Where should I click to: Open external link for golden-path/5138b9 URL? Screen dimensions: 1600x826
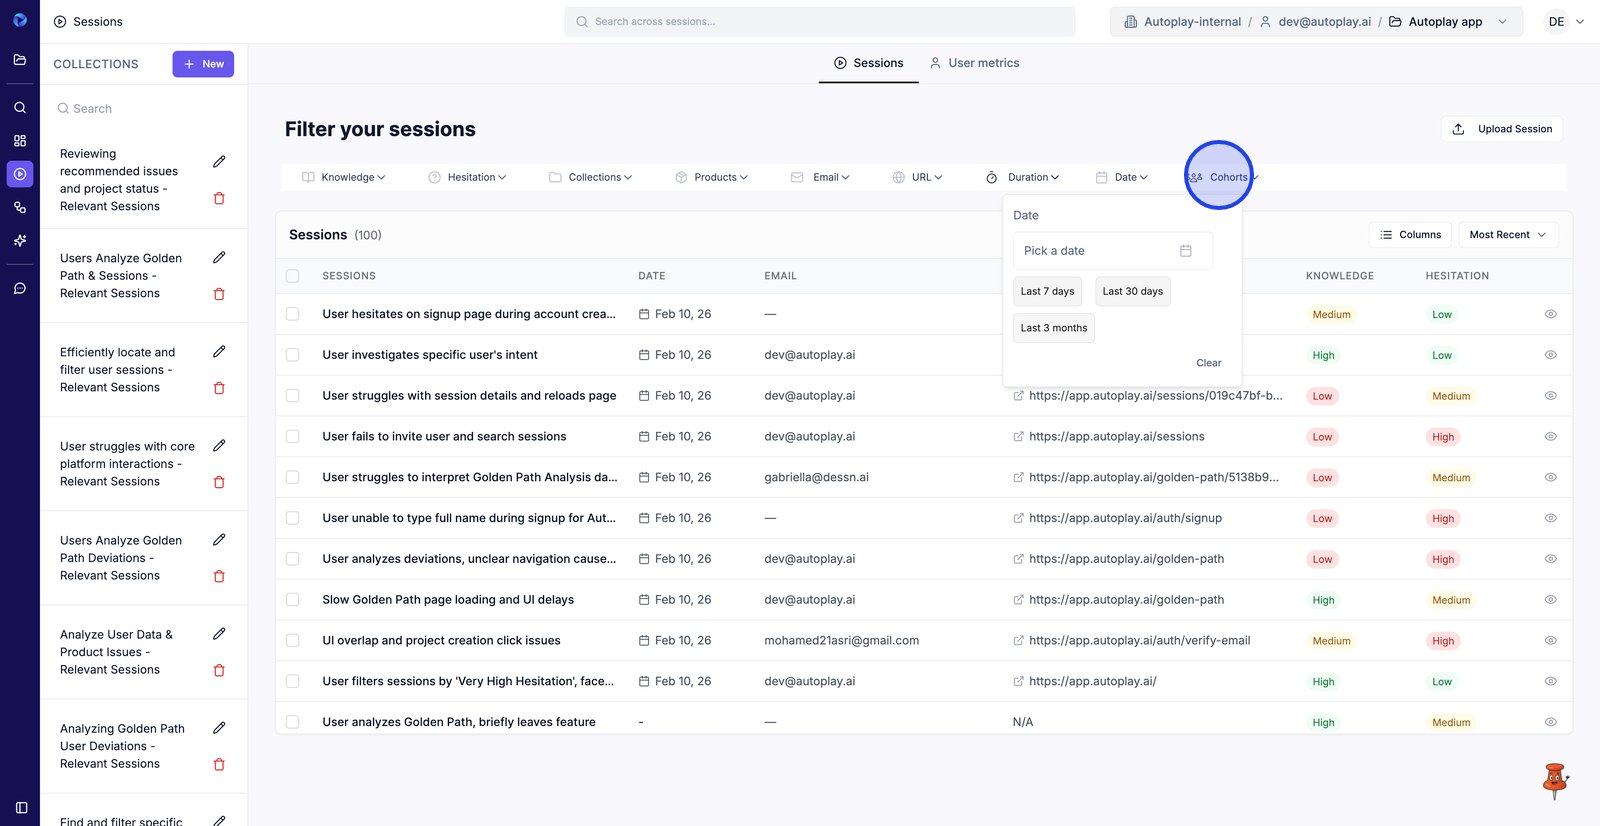pos(1018,478)
